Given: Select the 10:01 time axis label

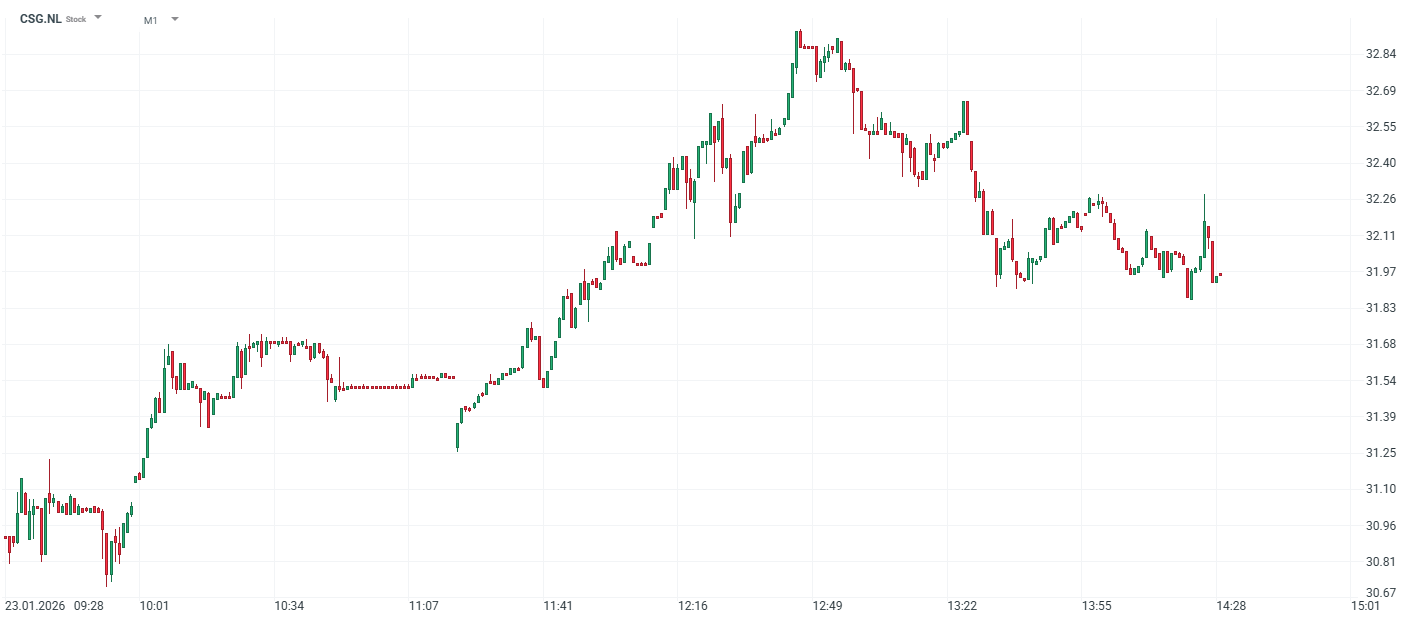Looking at the screenshot, I should pos(154,606).
